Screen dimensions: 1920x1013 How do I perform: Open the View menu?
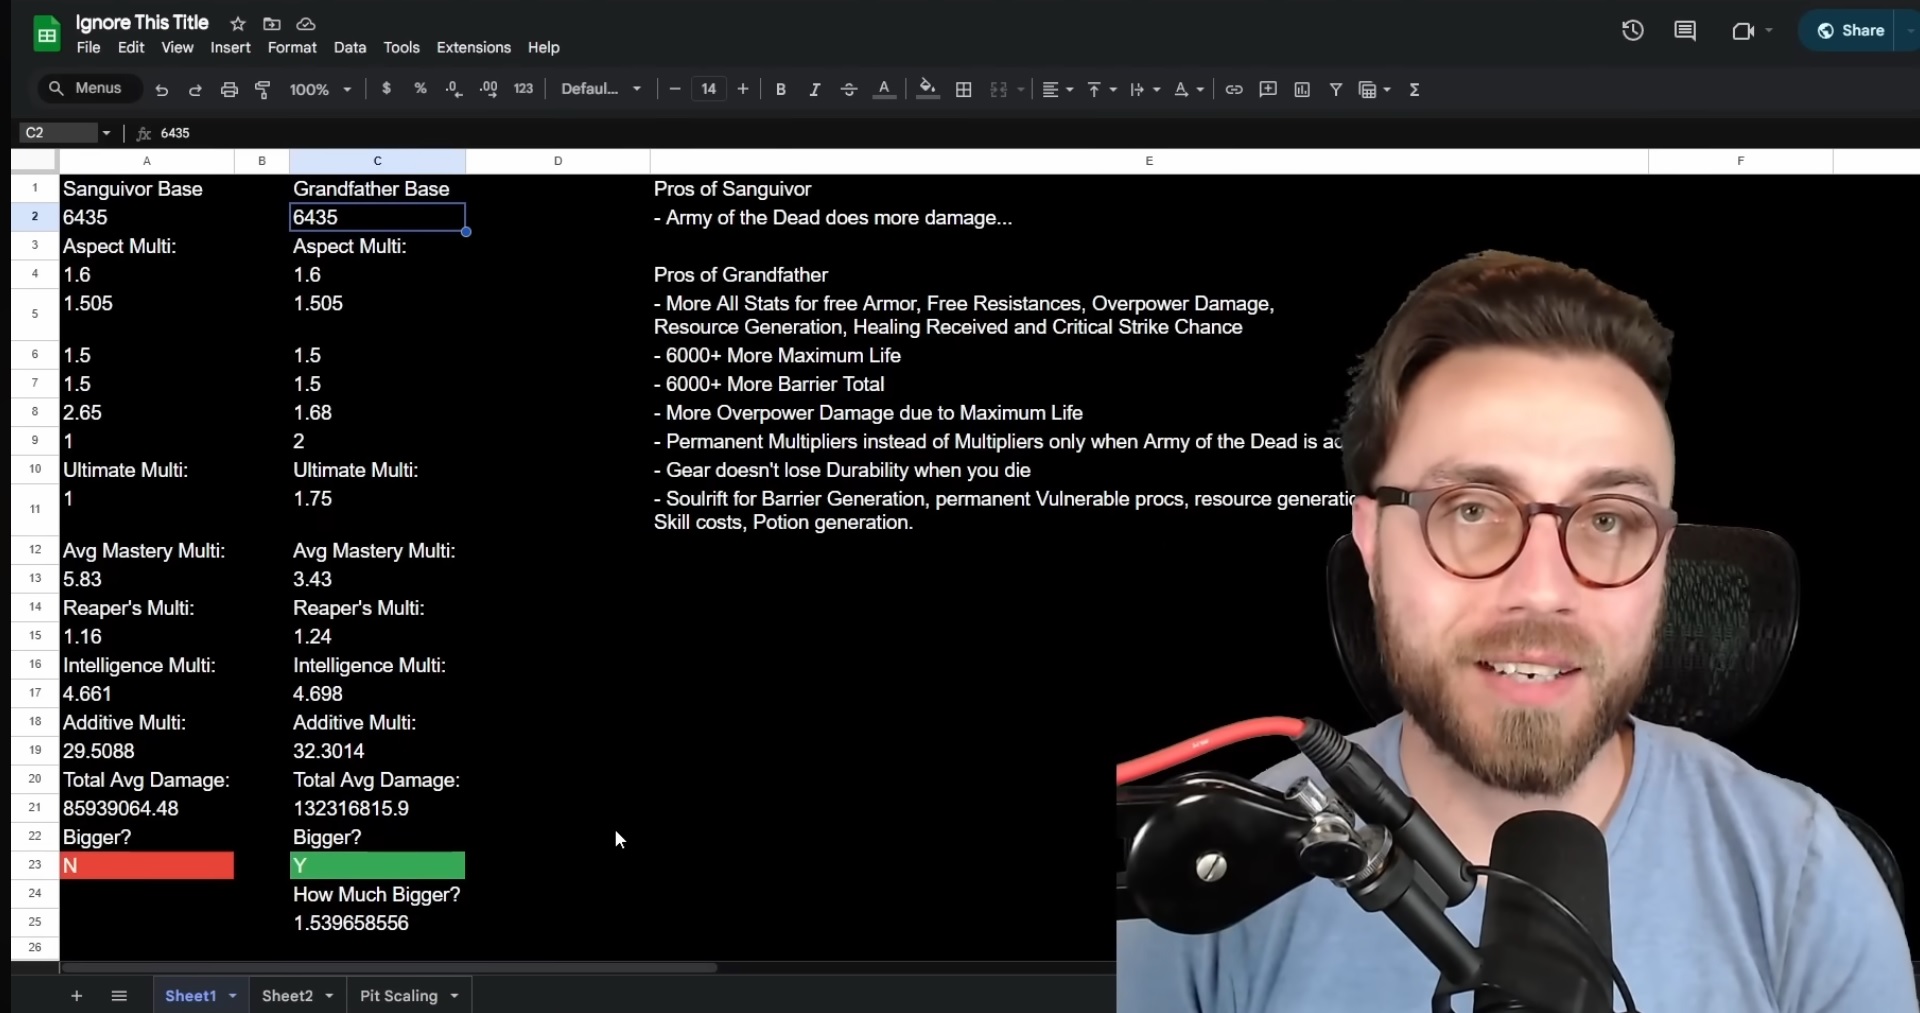(x=177, y=47)
